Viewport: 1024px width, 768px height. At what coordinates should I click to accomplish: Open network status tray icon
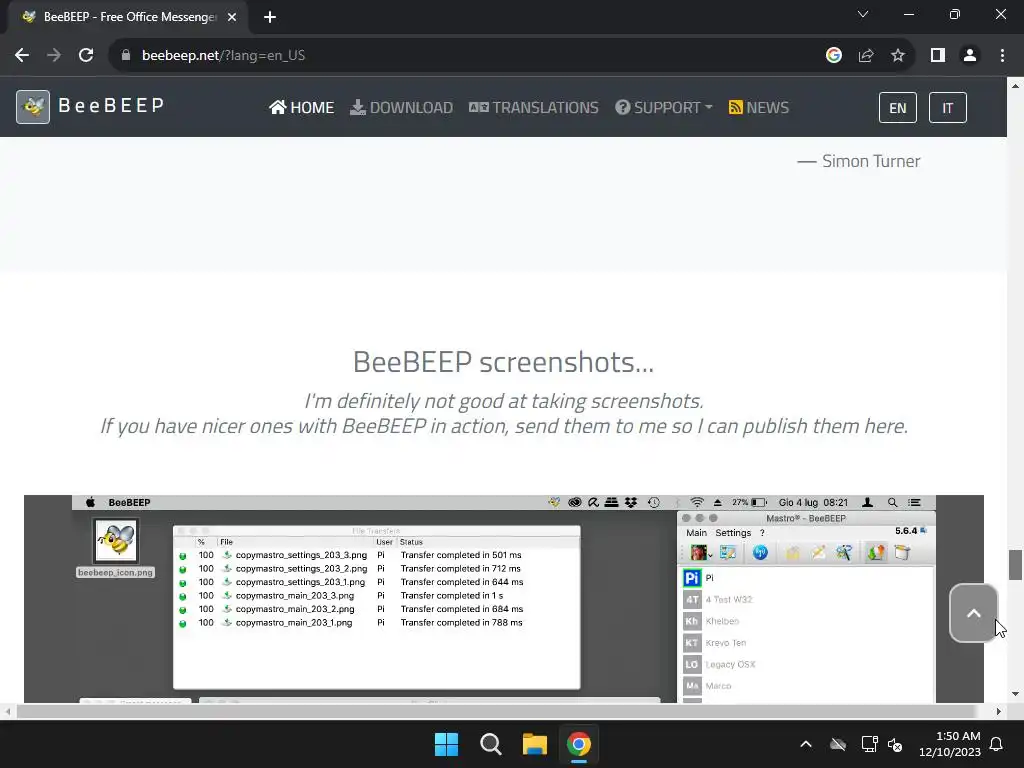869,744
